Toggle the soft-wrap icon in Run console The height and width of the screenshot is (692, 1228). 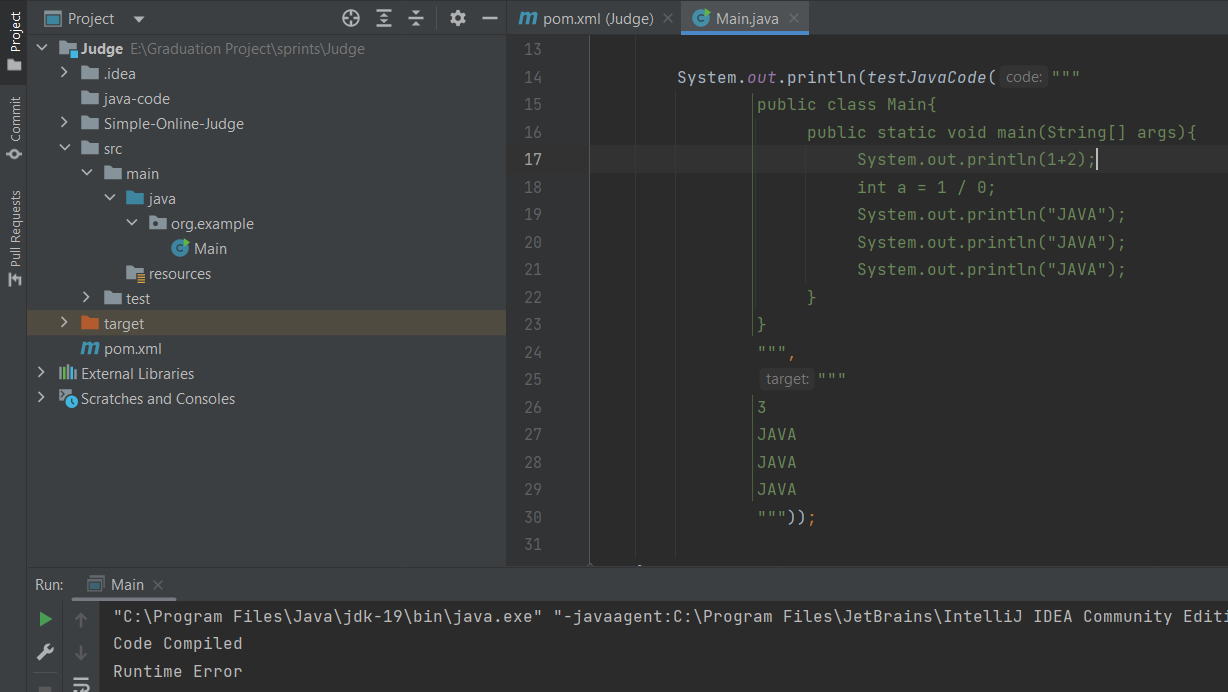[x=82, y=684]
